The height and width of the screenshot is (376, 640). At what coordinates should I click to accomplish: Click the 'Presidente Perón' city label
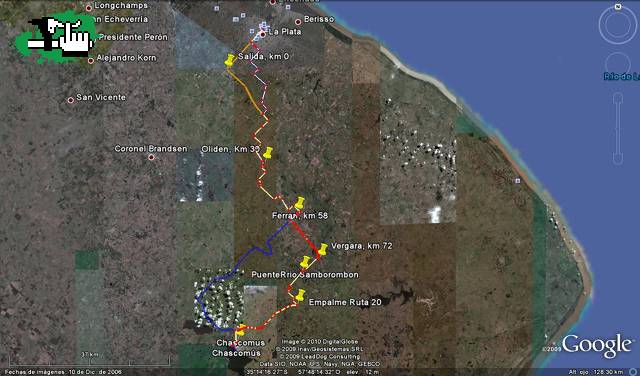[133, 37]
